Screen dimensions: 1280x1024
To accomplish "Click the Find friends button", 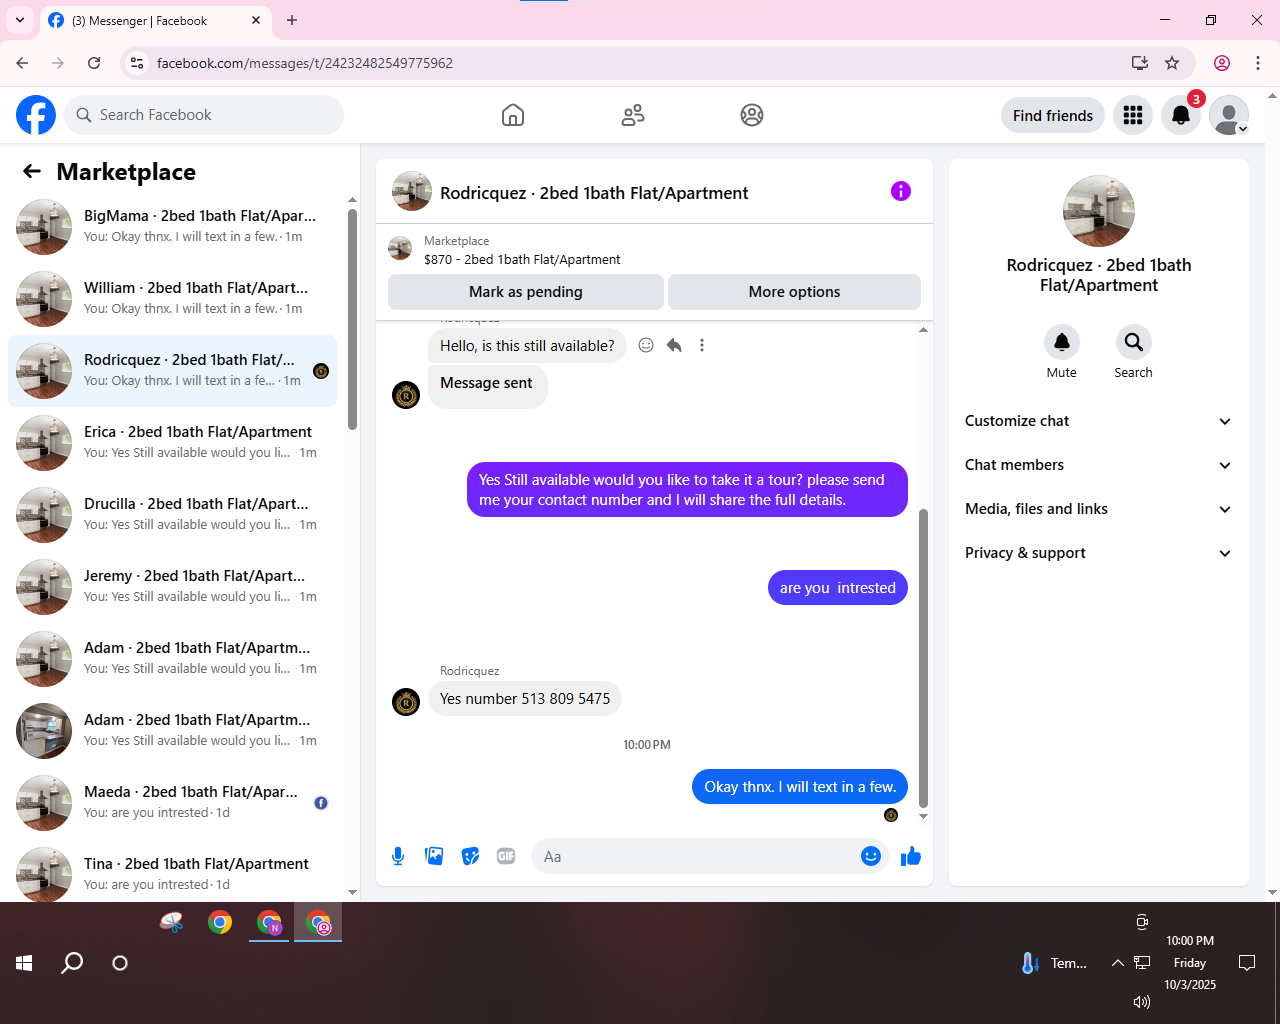I will tap(1053, 115).
